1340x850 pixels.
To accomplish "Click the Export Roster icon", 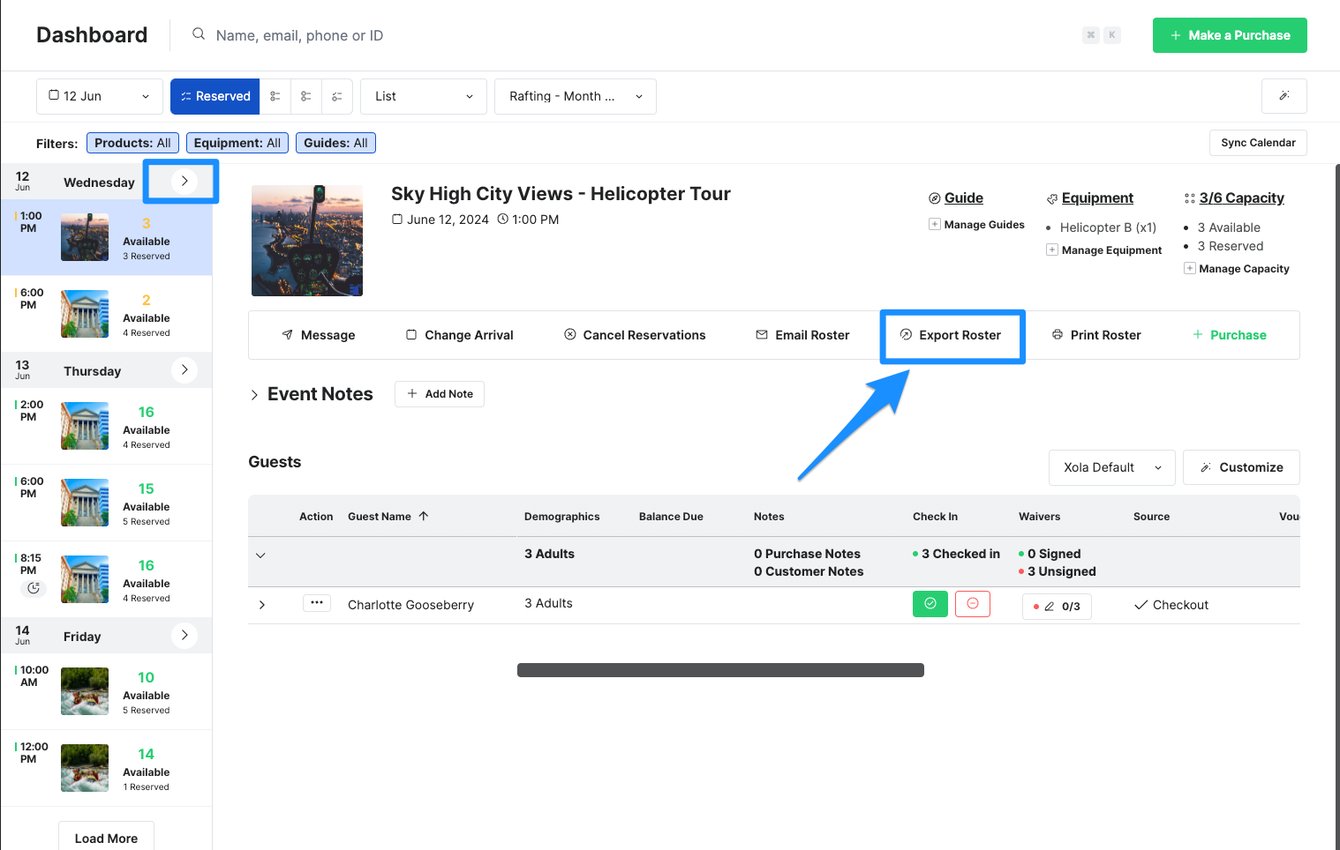I will click(906, 335).
